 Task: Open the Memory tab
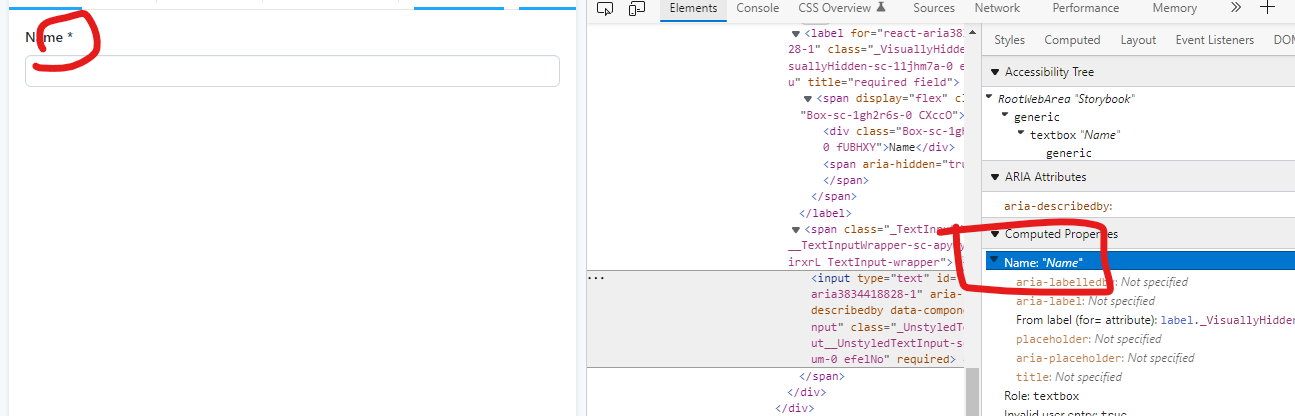(x=1174, y=8)
